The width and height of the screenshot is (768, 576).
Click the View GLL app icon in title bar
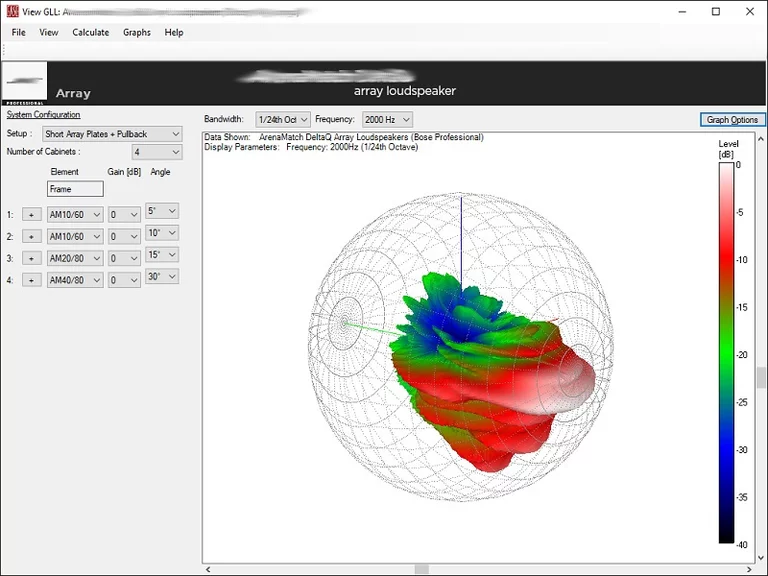click(x=12, y=11)
